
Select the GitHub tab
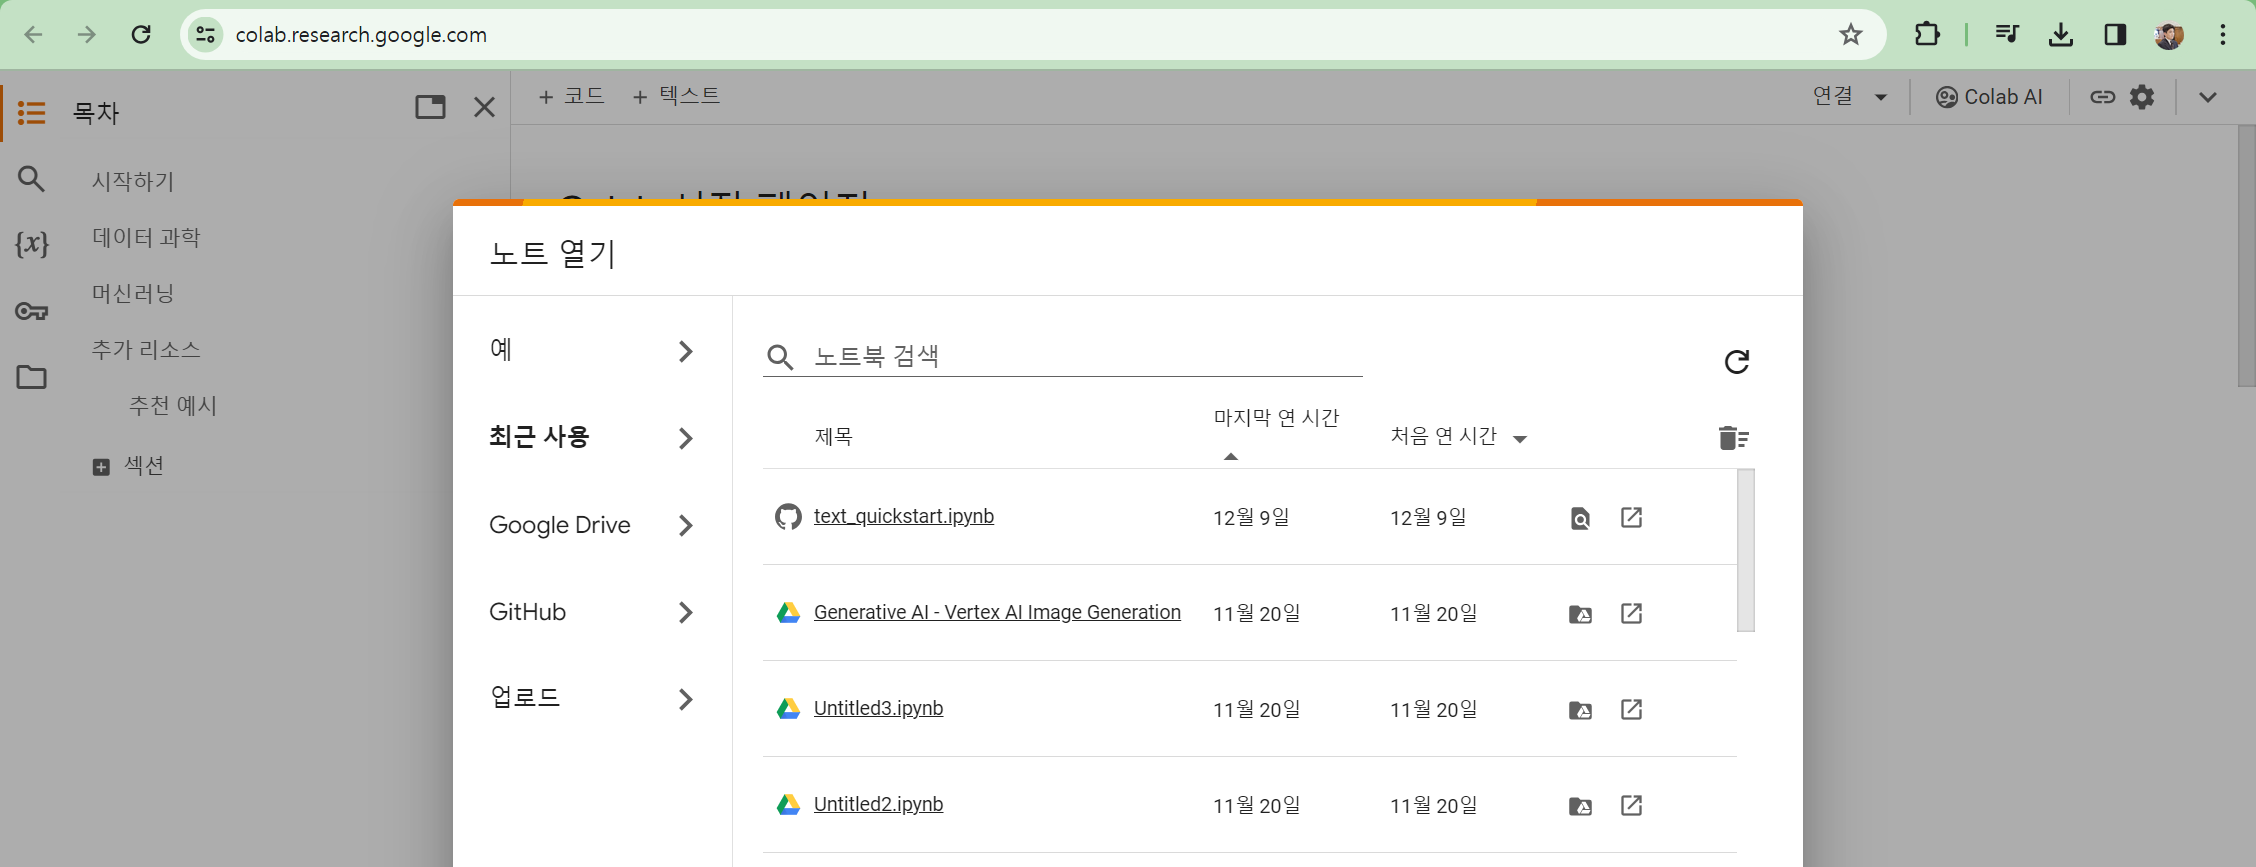point(592,612)
